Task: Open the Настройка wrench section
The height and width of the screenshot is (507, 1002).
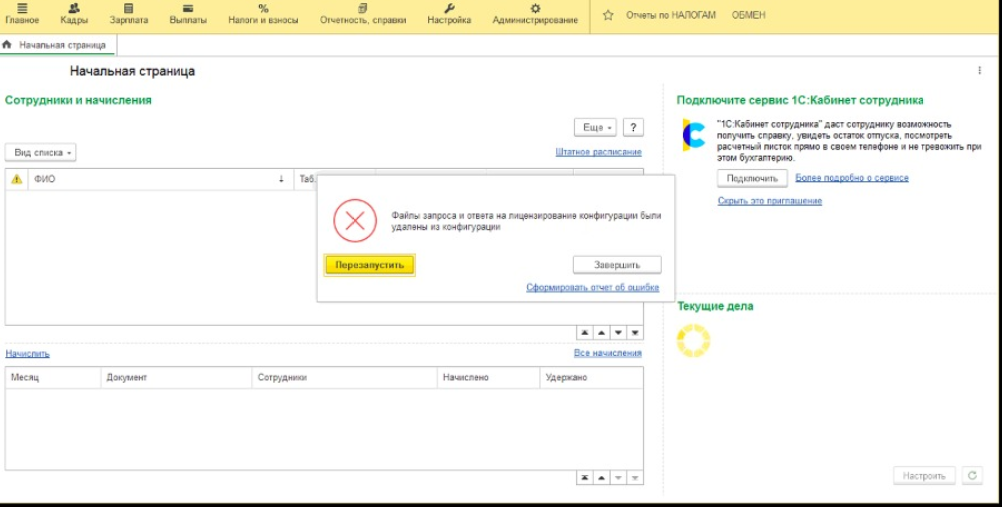Action: coord(449,14)
